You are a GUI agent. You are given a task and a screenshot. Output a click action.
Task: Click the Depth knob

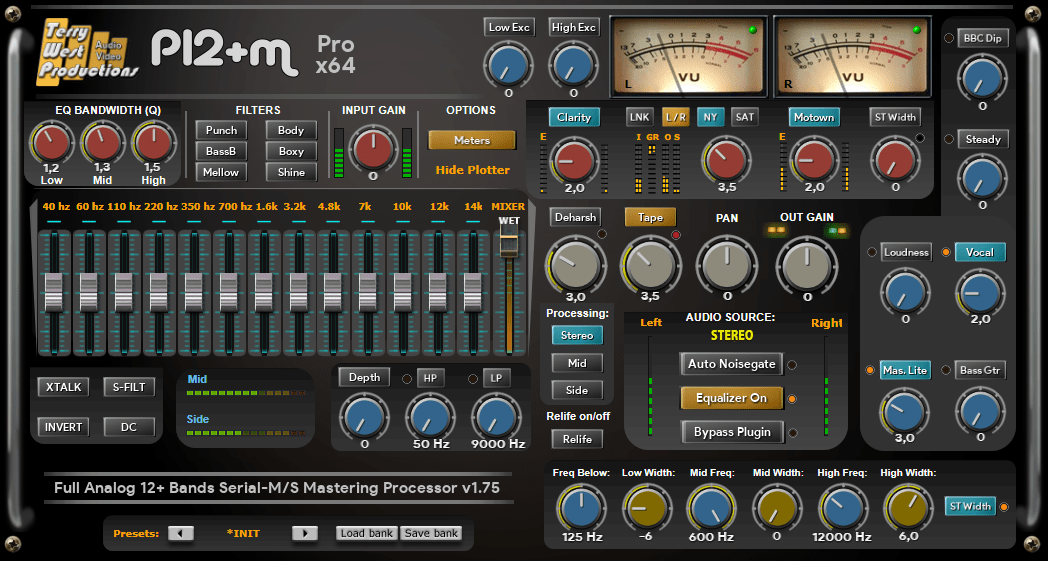pos(364,417)
